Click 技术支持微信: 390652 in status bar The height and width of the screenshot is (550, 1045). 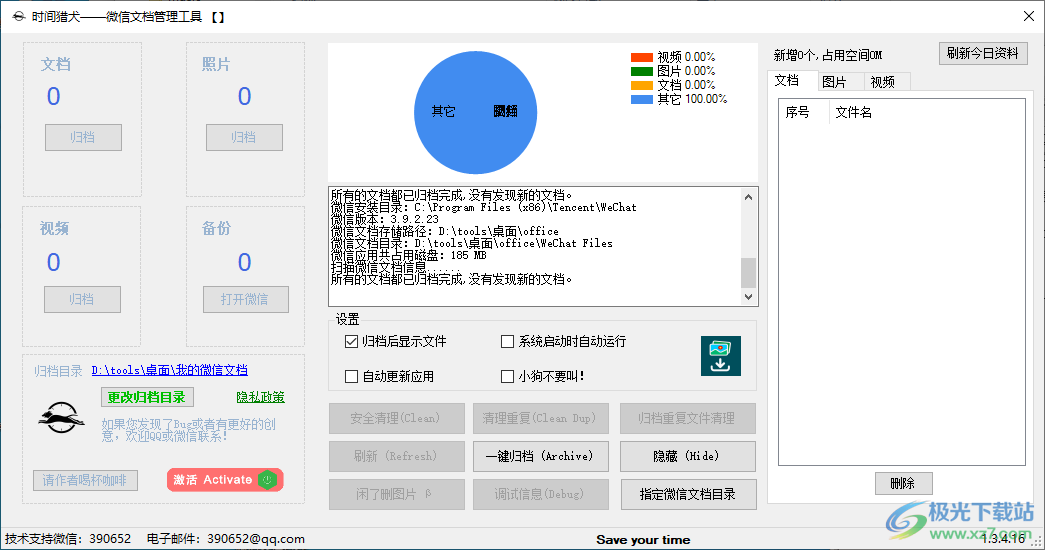click(x=68, y=539)
